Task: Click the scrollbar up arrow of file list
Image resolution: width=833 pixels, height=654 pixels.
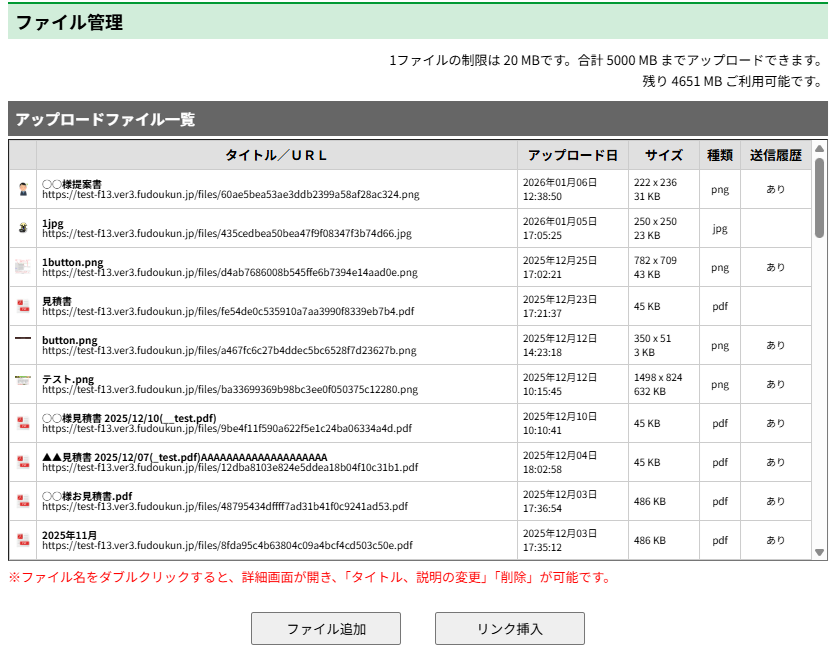Action: point(820,149)
